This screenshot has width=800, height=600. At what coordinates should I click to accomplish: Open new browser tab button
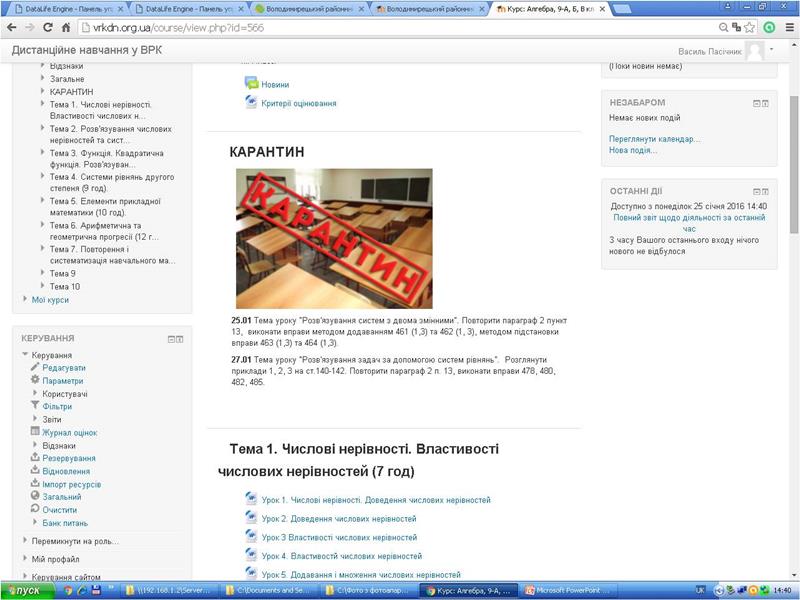[620, 9]
